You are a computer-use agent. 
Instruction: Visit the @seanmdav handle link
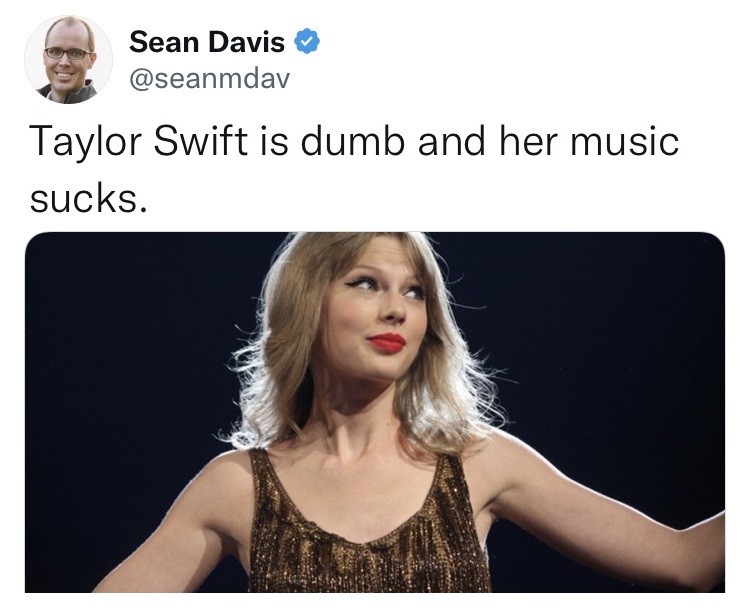point(210,78)
